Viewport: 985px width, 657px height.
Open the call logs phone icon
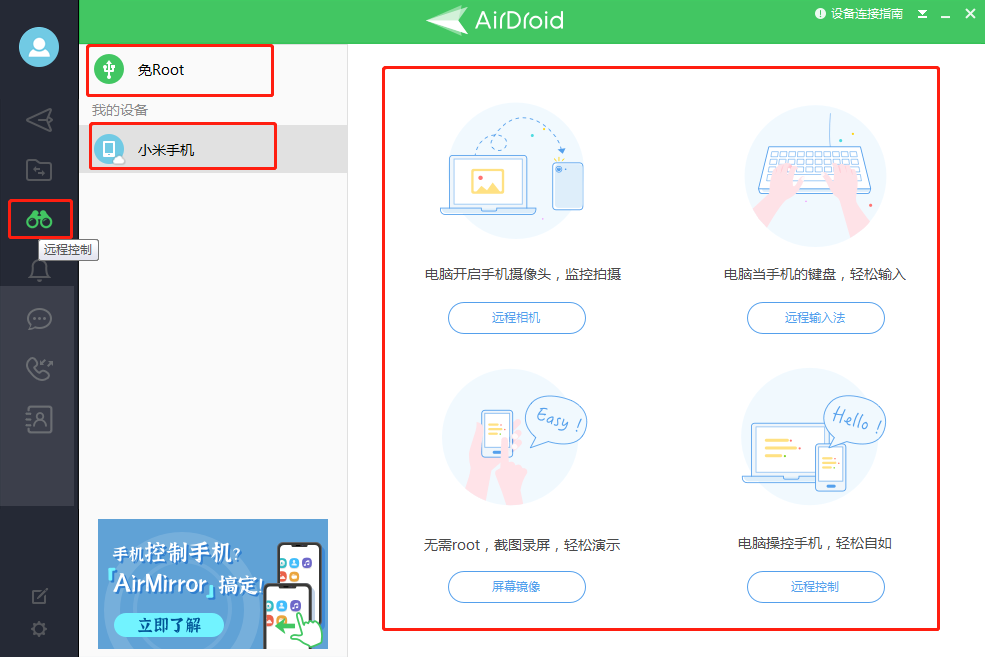pyautogui.click(x=39, y=369)
